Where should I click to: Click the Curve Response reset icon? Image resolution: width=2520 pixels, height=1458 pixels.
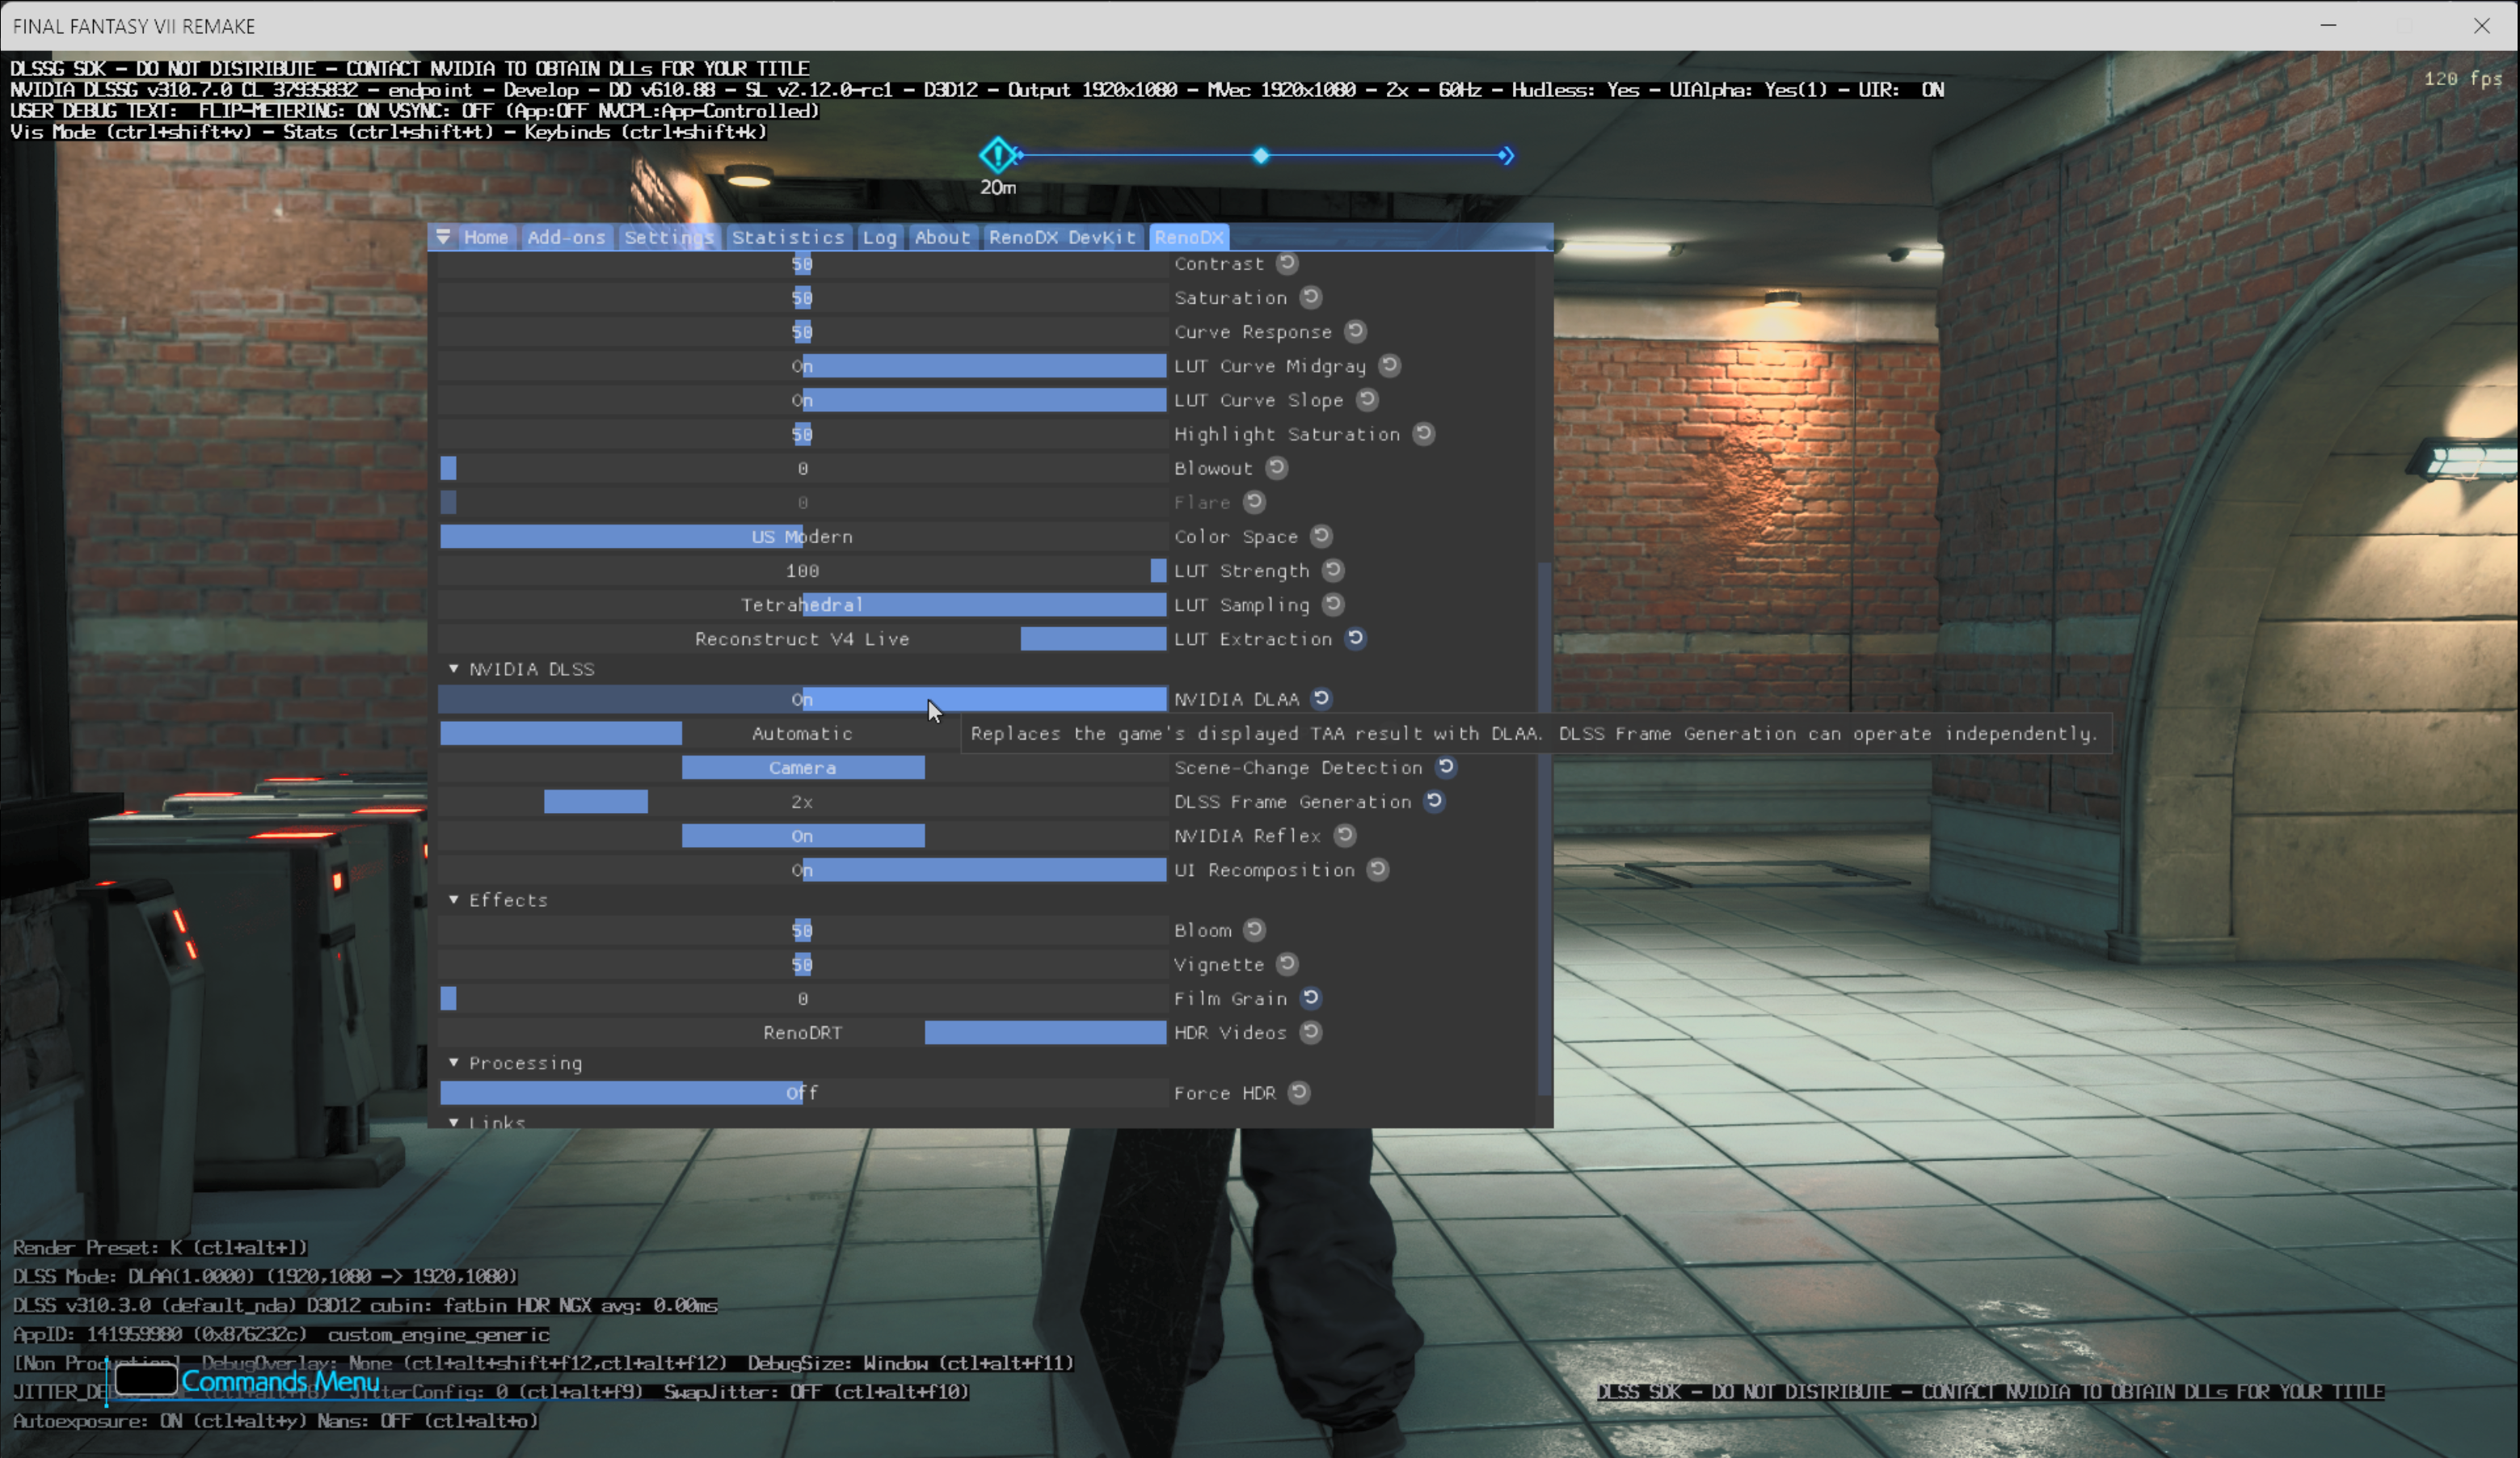coord(1355,331)
